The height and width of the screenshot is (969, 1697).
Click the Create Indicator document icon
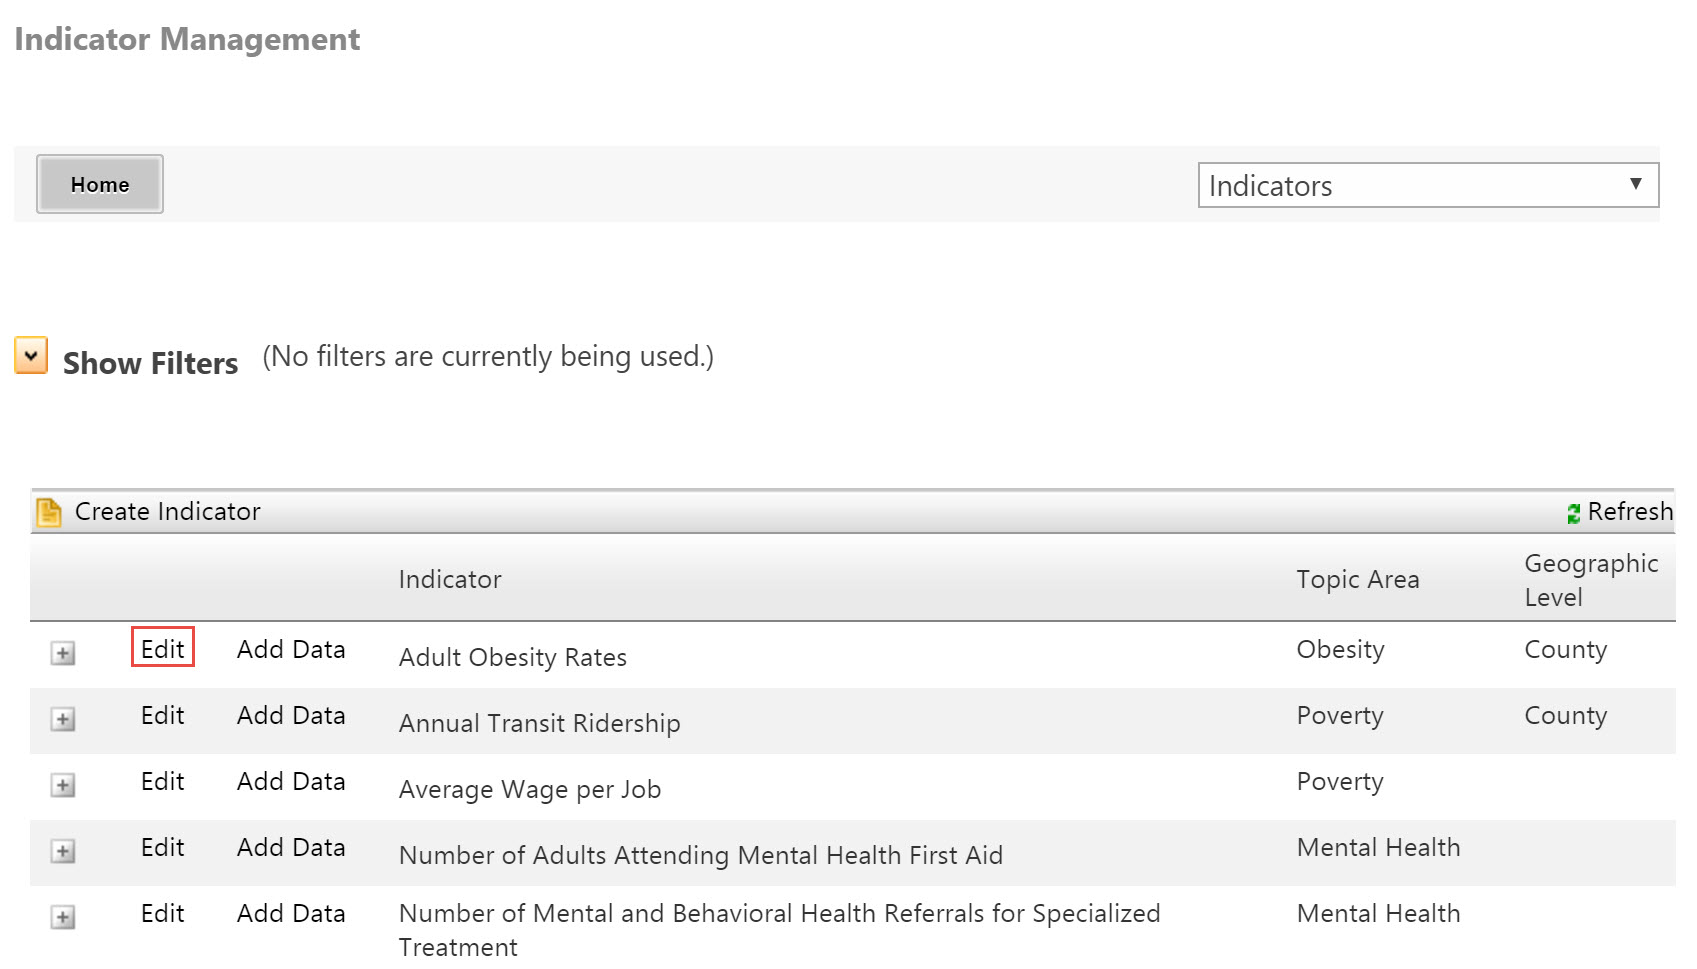48,512
